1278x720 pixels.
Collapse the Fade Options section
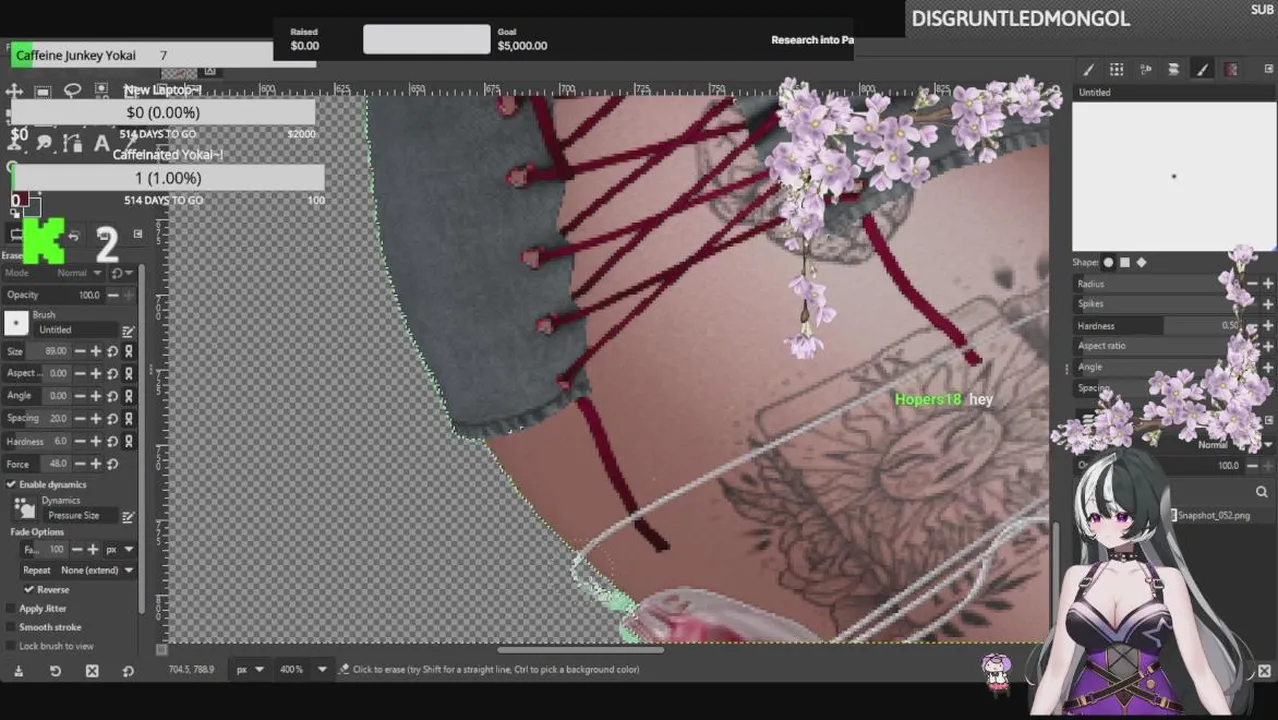click(37, 532)
